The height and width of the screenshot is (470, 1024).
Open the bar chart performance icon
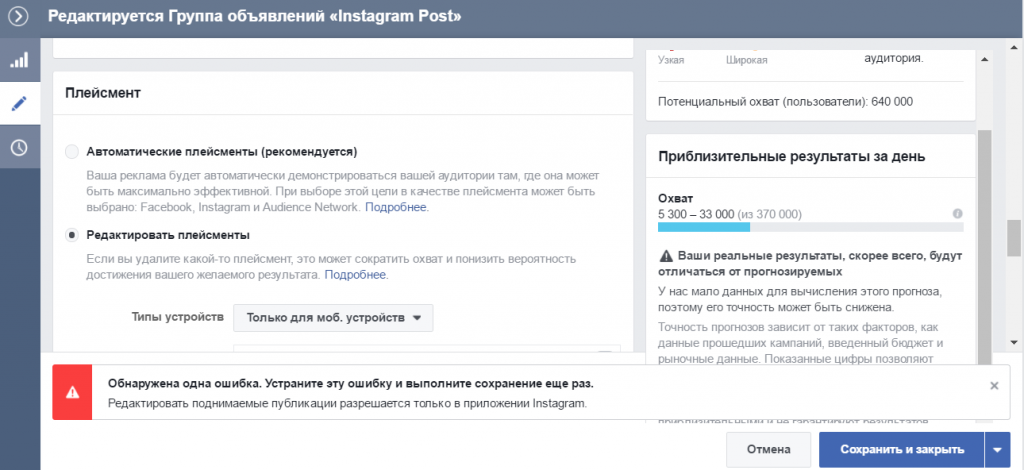[x=19, y=61]
